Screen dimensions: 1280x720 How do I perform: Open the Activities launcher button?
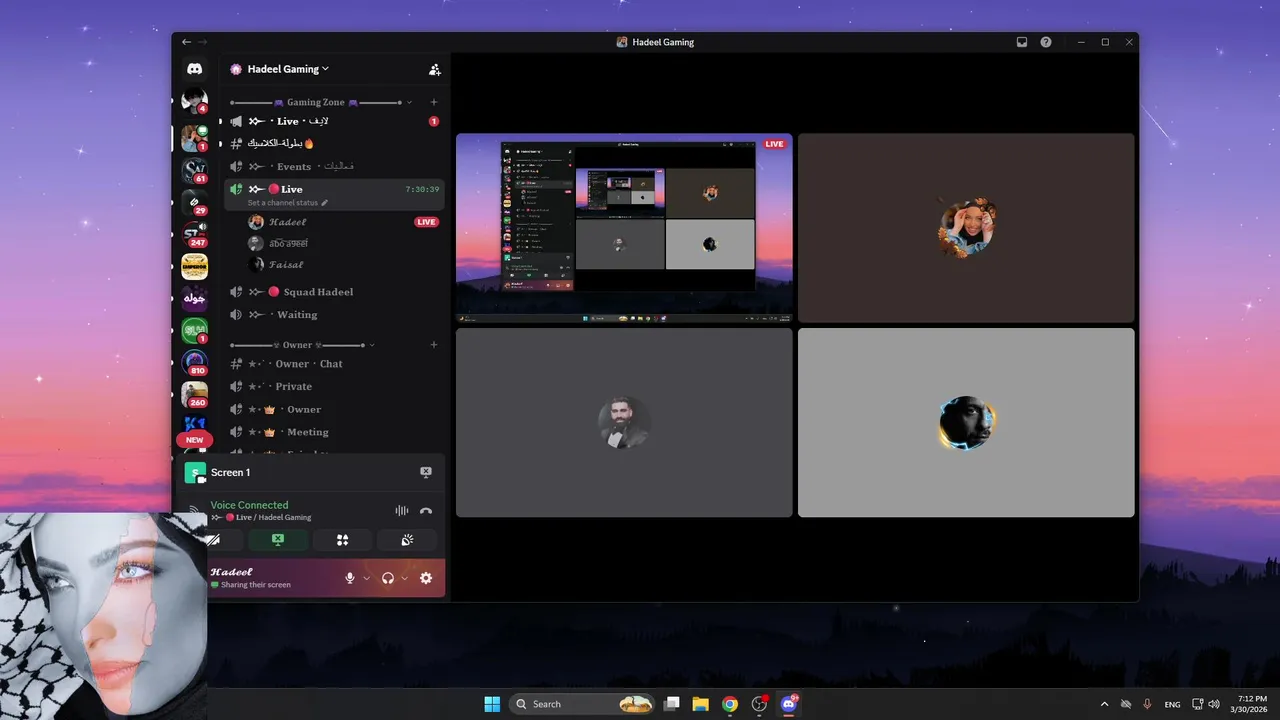[342, 540]
